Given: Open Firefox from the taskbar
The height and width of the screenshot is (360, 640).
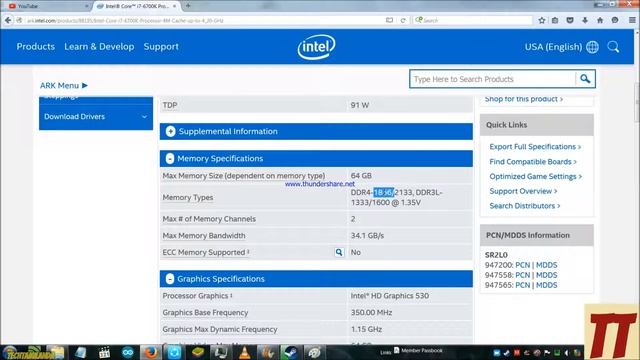Looking at the screenshot, I should click(x=151, y=352).
